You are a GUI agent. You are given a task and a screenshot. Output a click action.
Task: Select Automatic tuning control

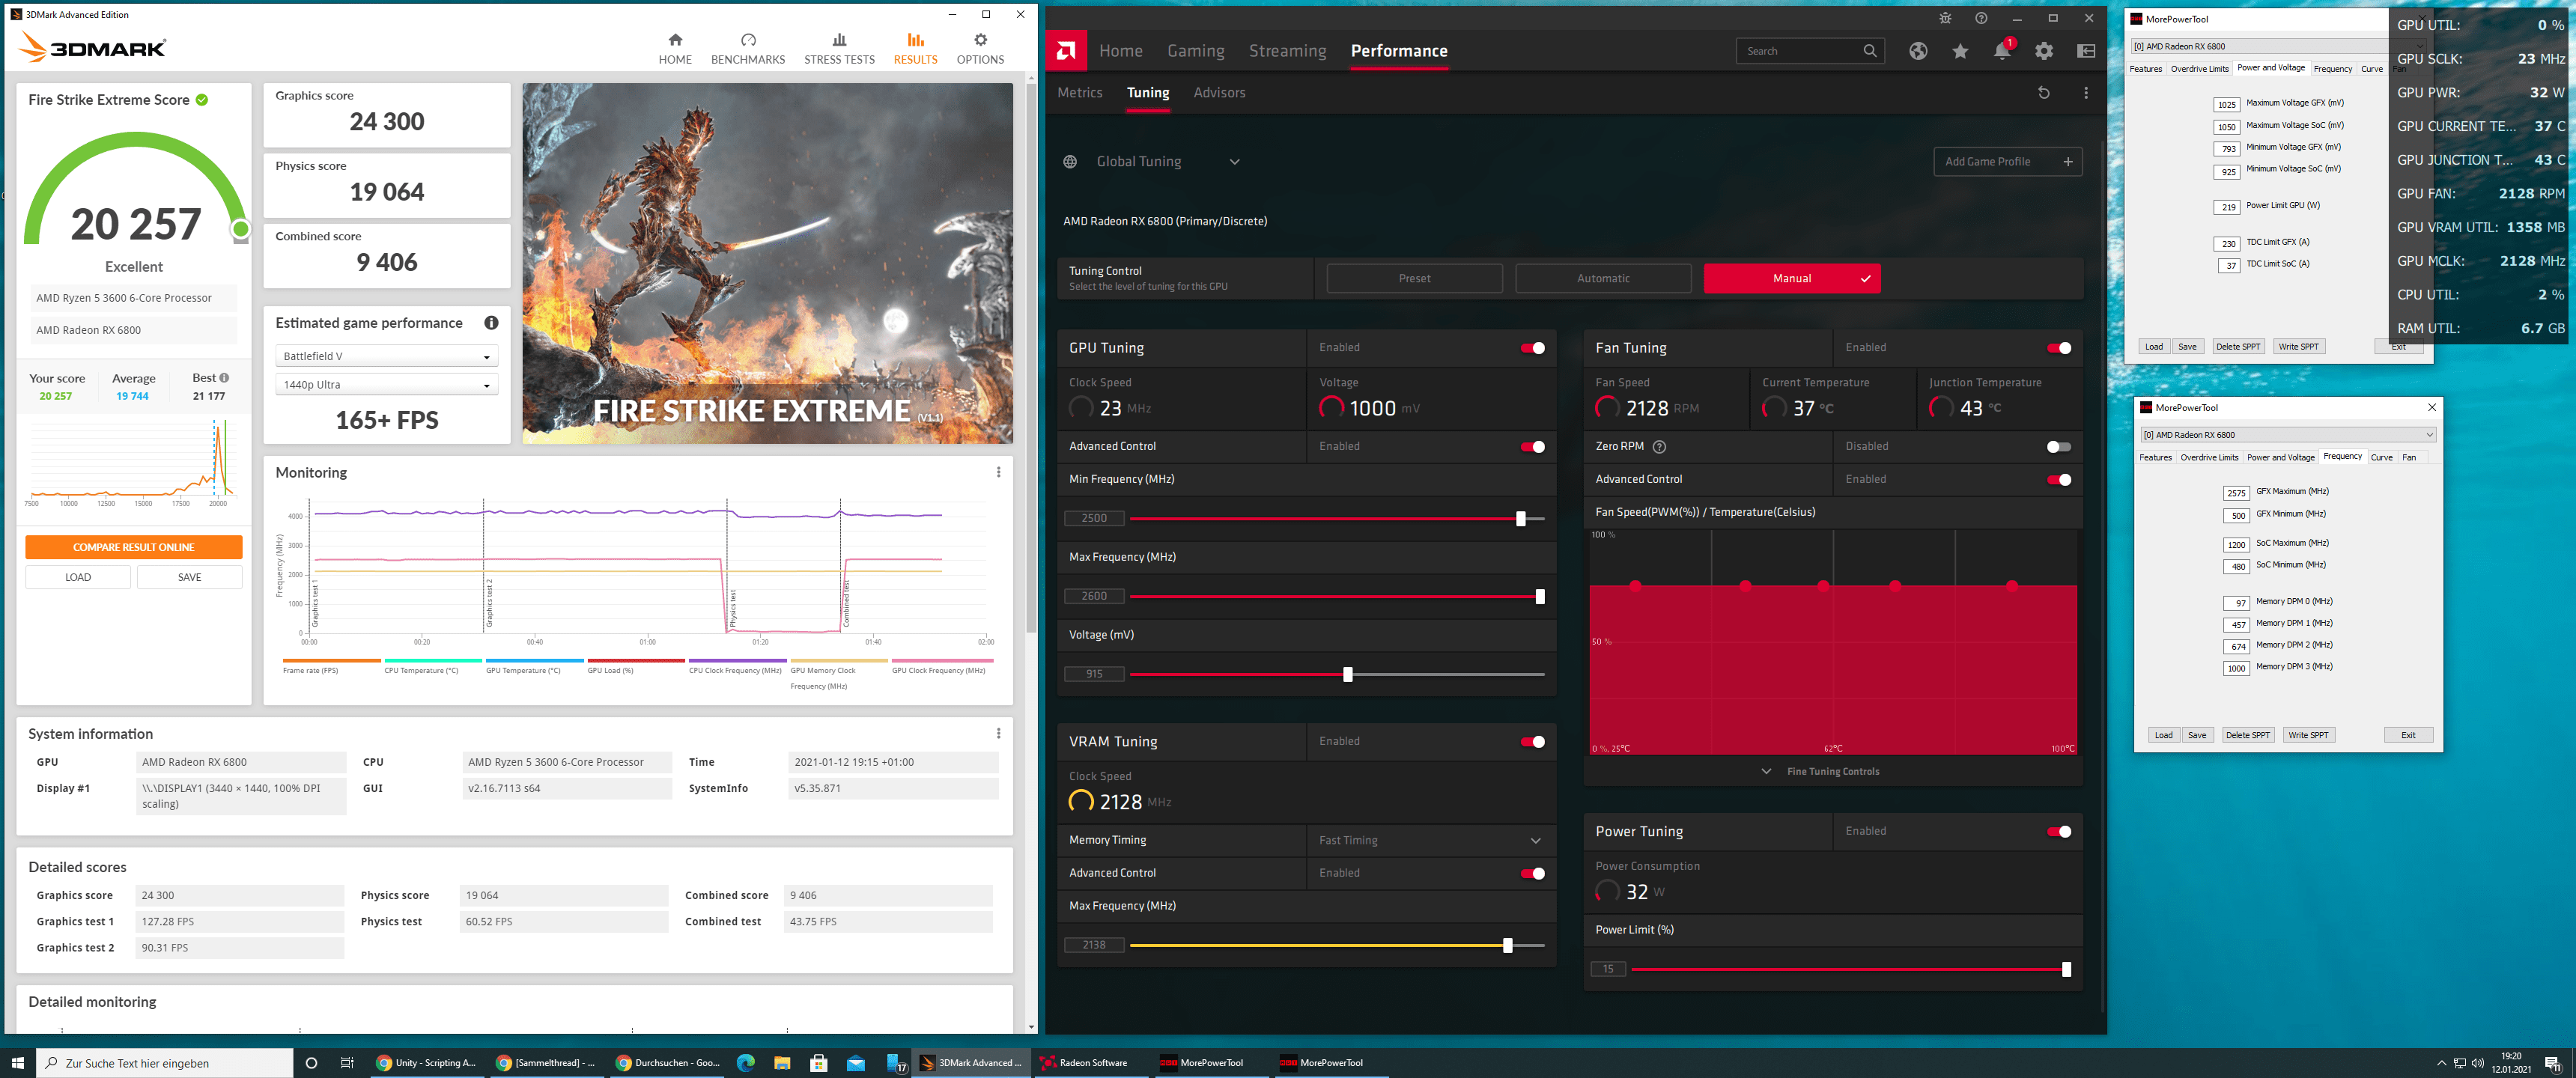[x=1603, y=279]
